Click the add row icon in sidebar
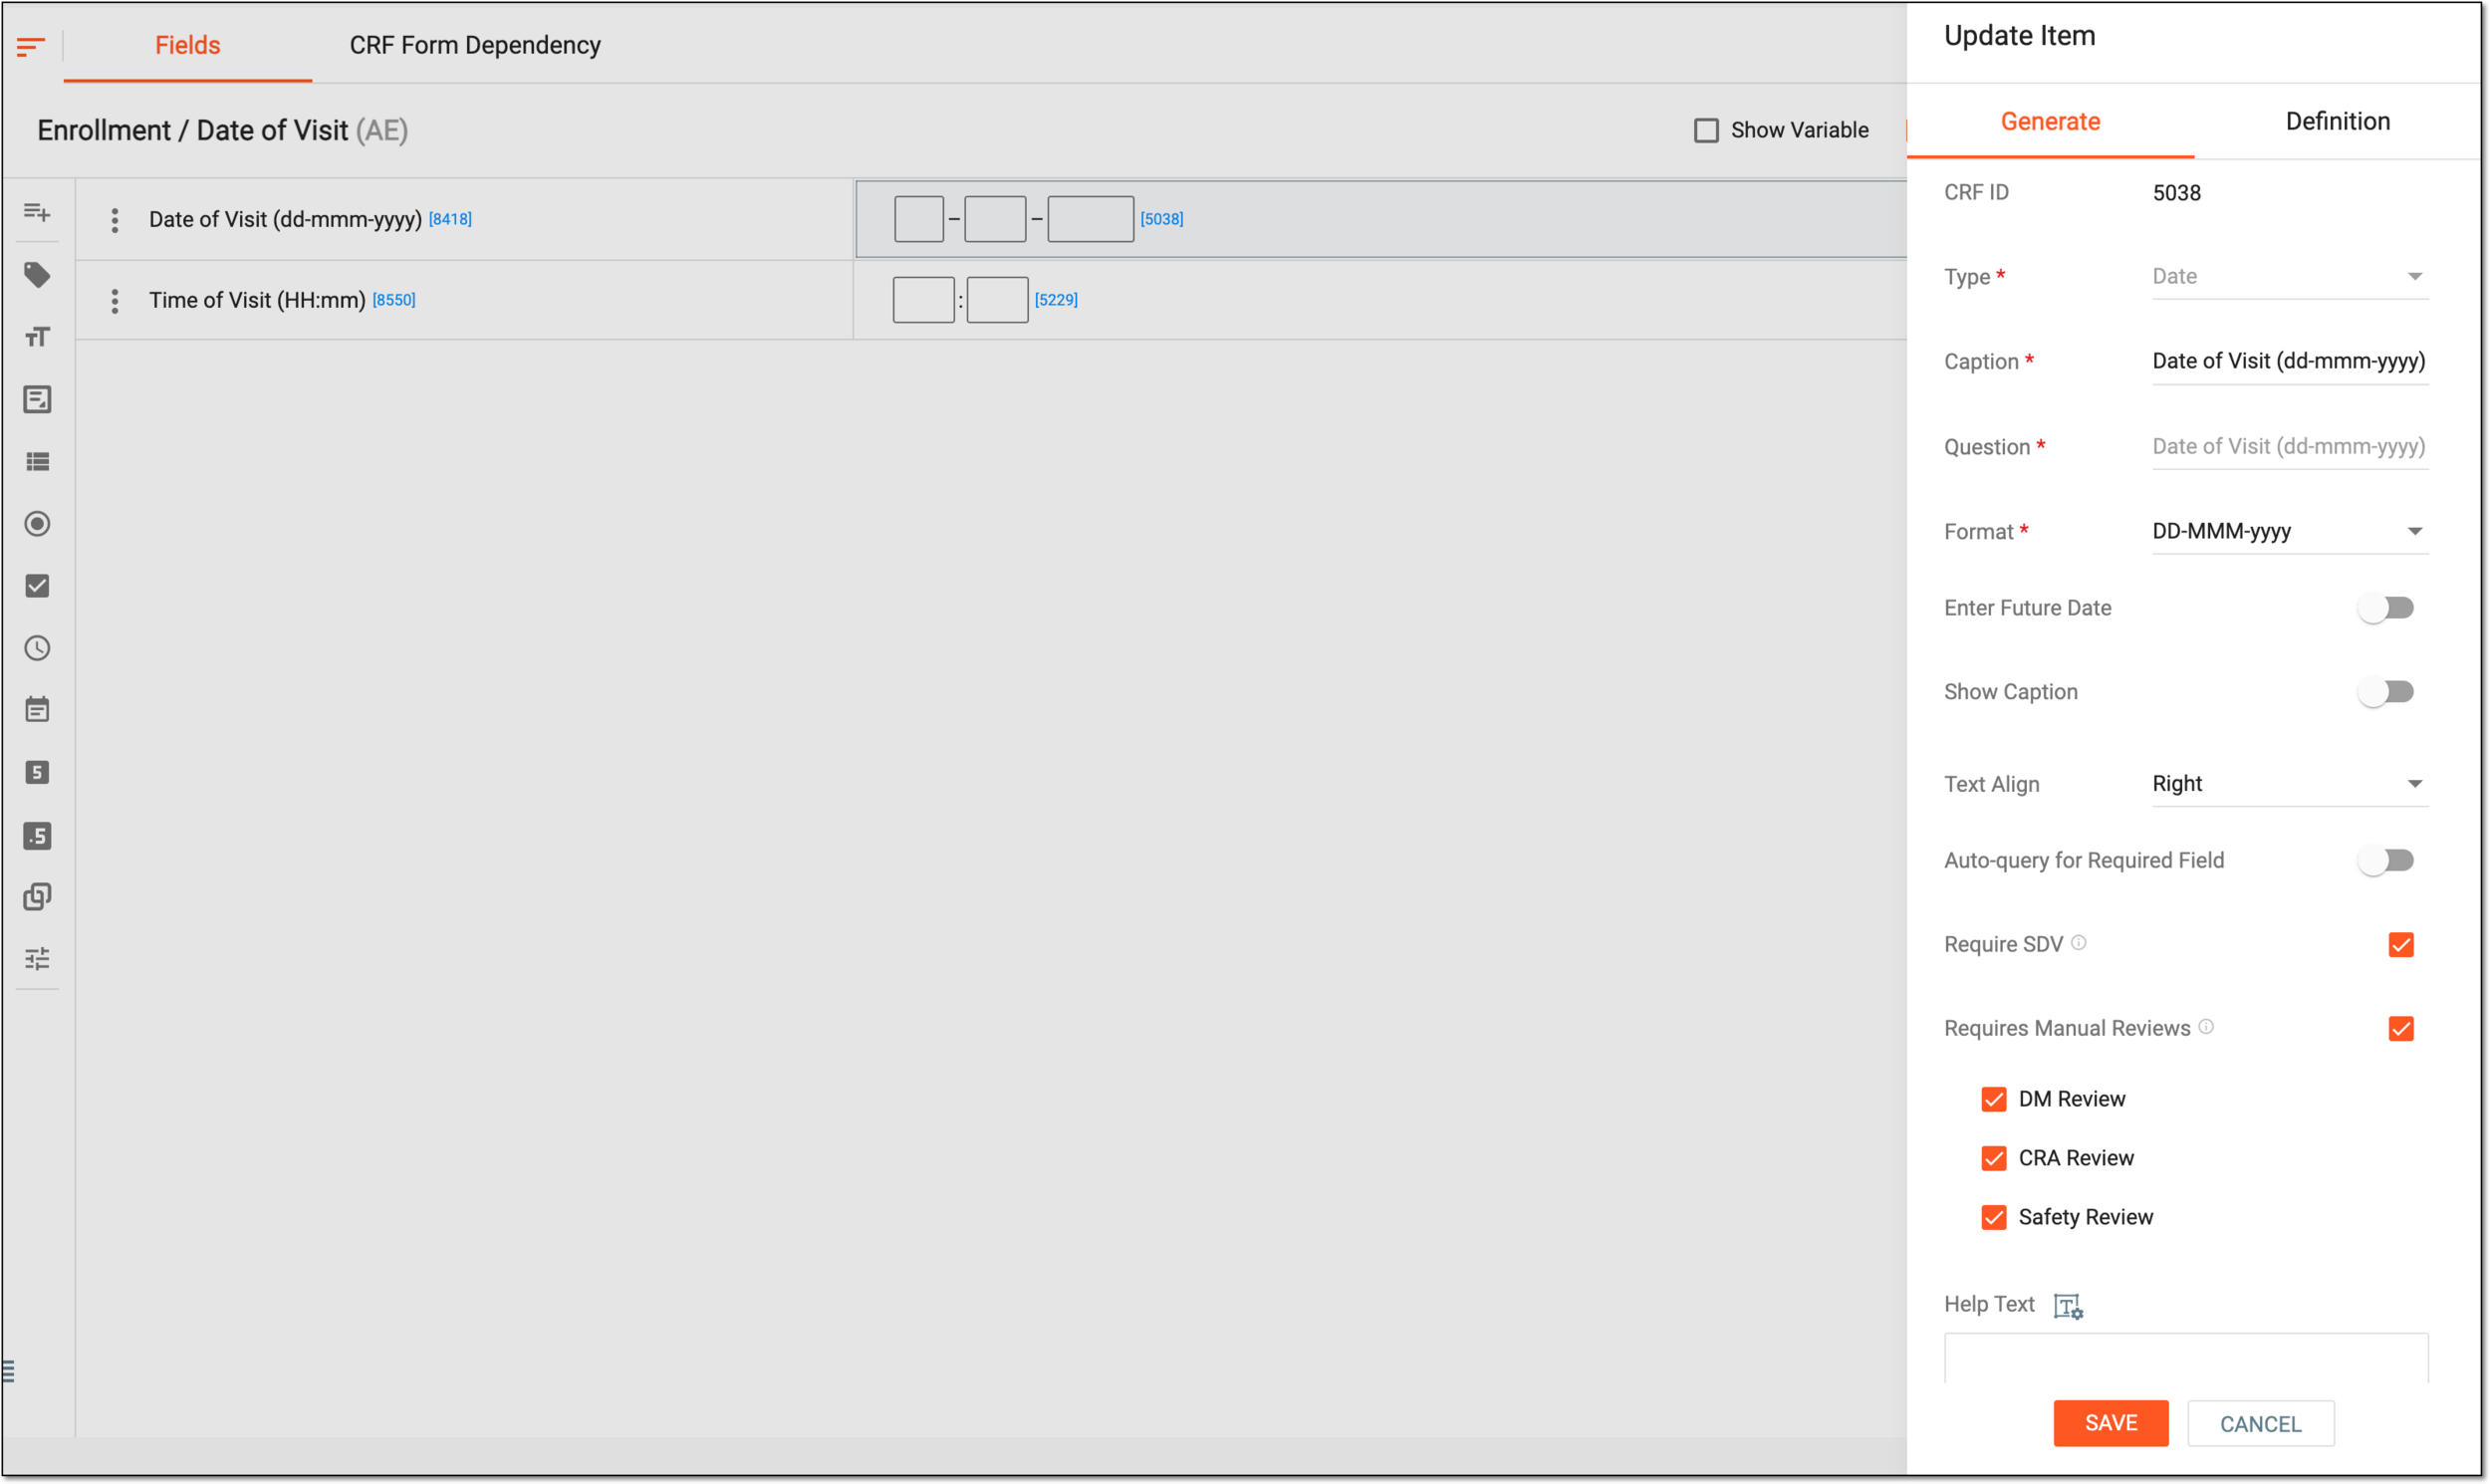The height and width of the screenshot is (1484, 2490). 37,212
